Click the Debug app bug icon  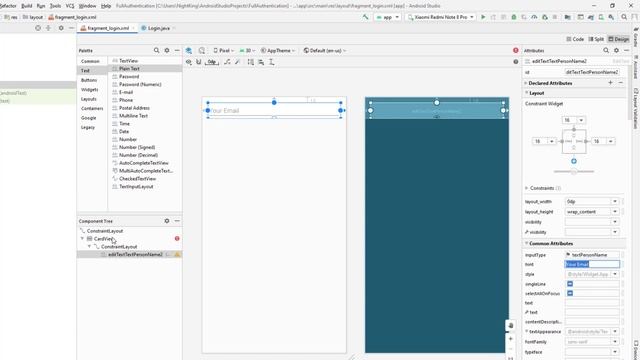tap(514, 17)
